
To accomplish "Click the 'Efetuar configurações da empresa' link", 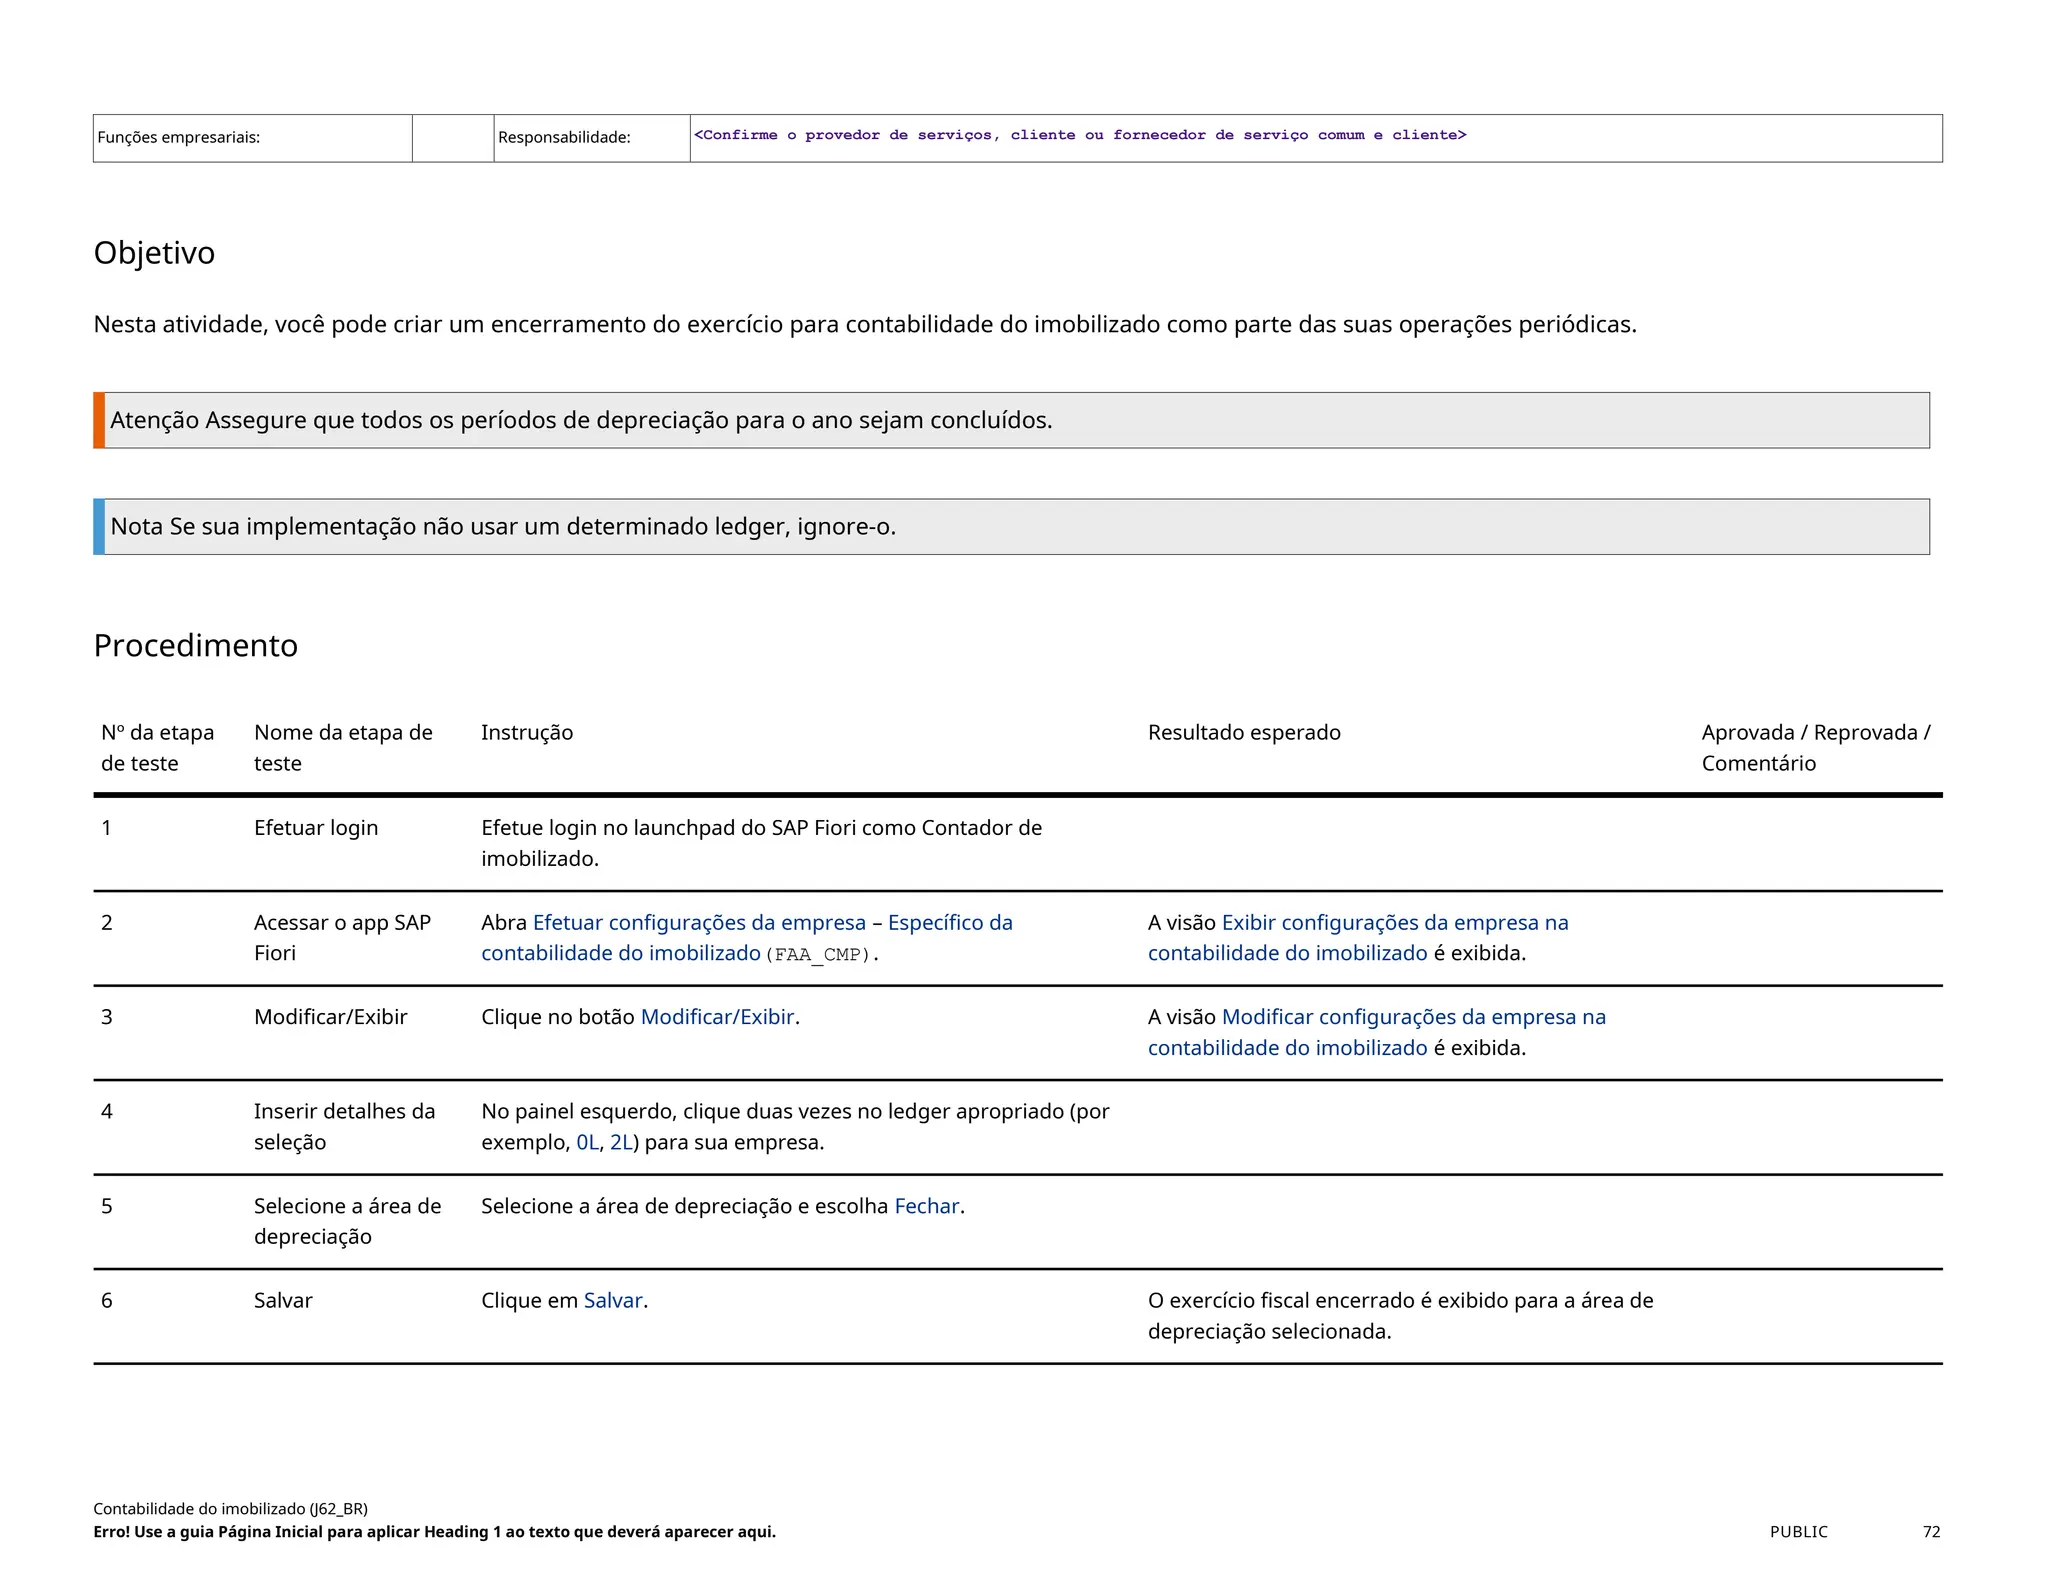I will (699, 922).
